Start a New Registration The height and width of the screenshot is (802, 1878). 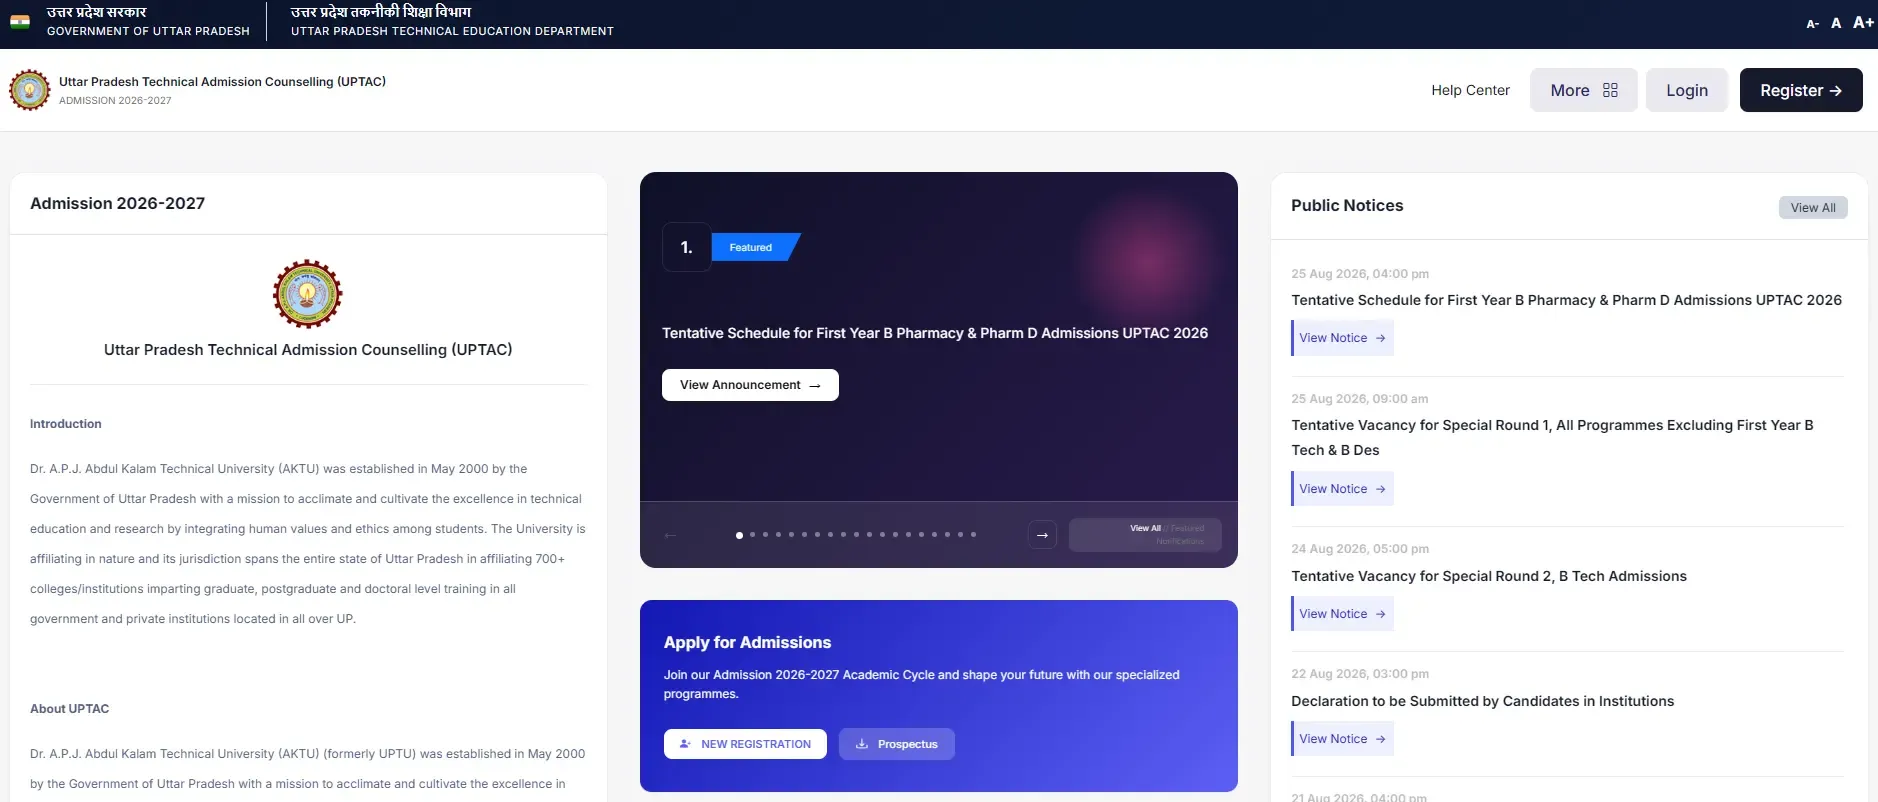click(x=745, y=744)
